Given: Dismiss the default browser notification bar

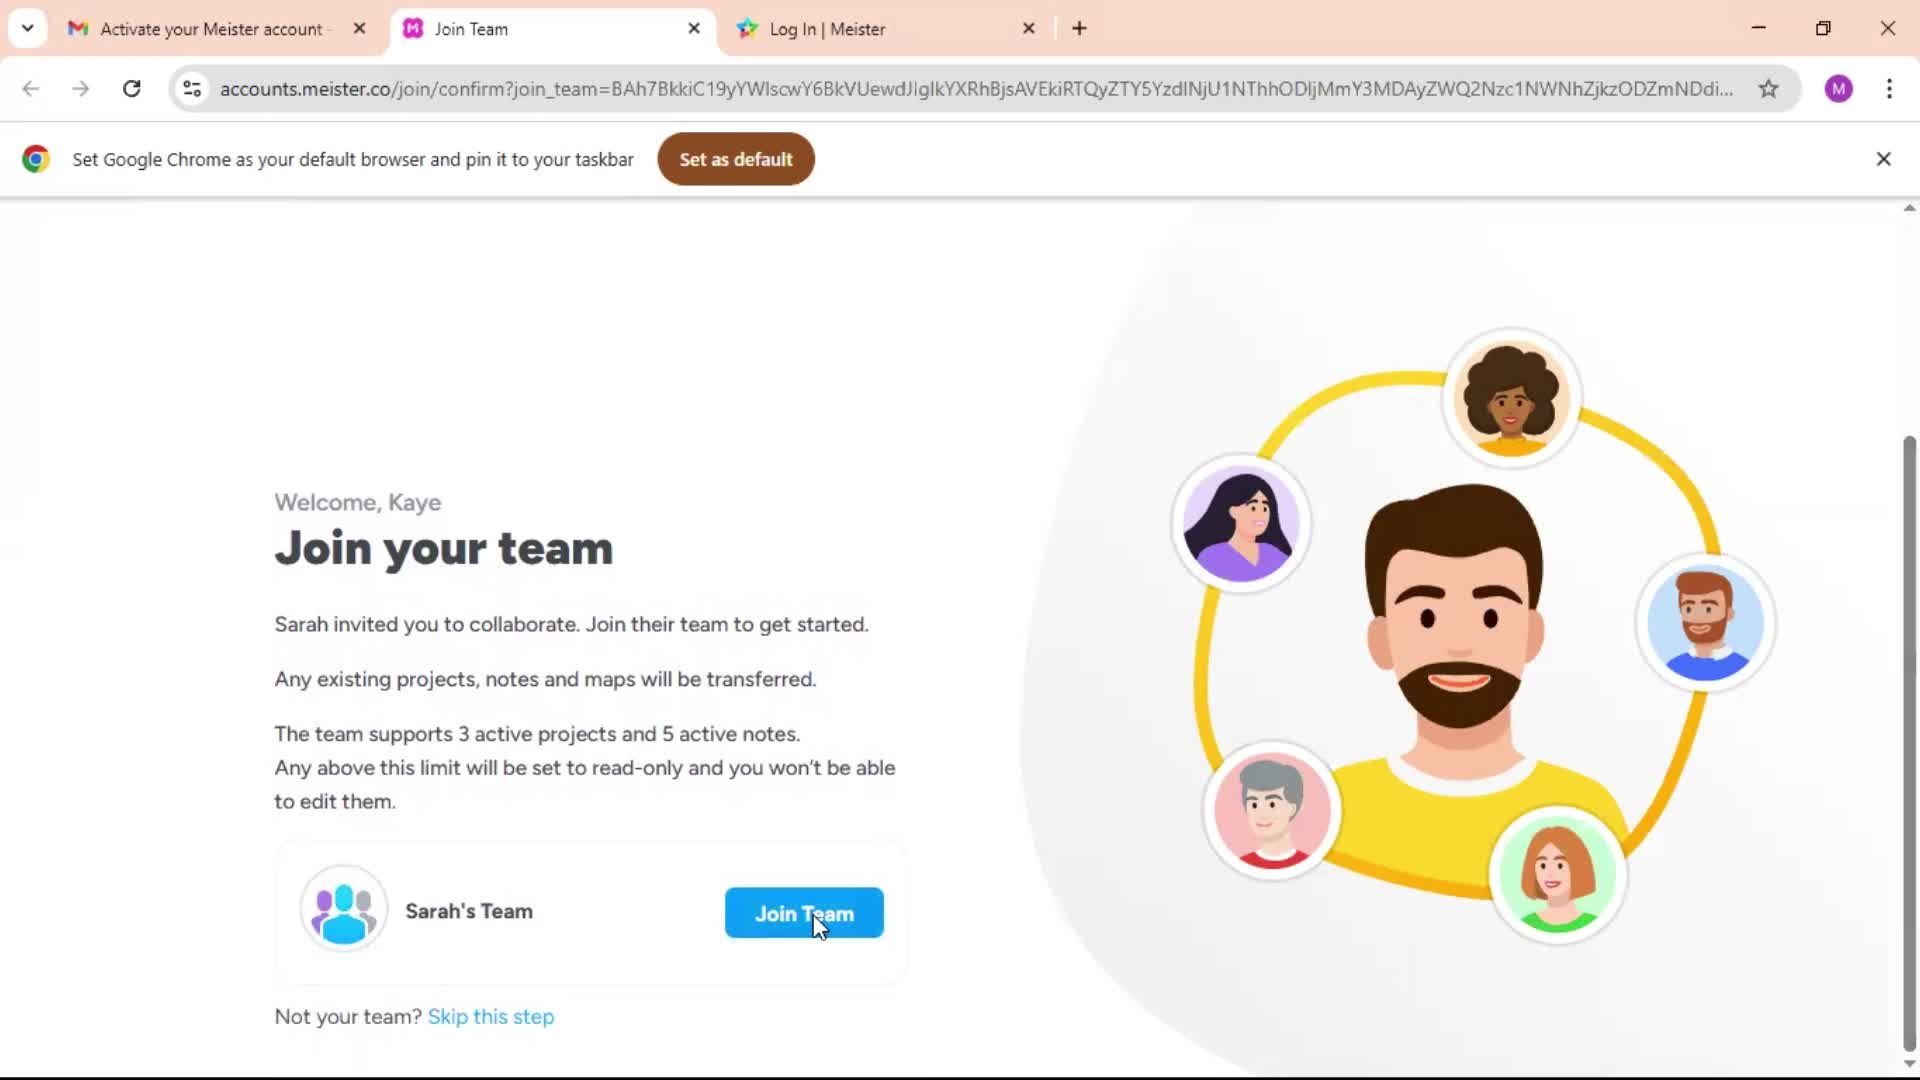Looking at the screenshot, I should [x=1883, y=159].
